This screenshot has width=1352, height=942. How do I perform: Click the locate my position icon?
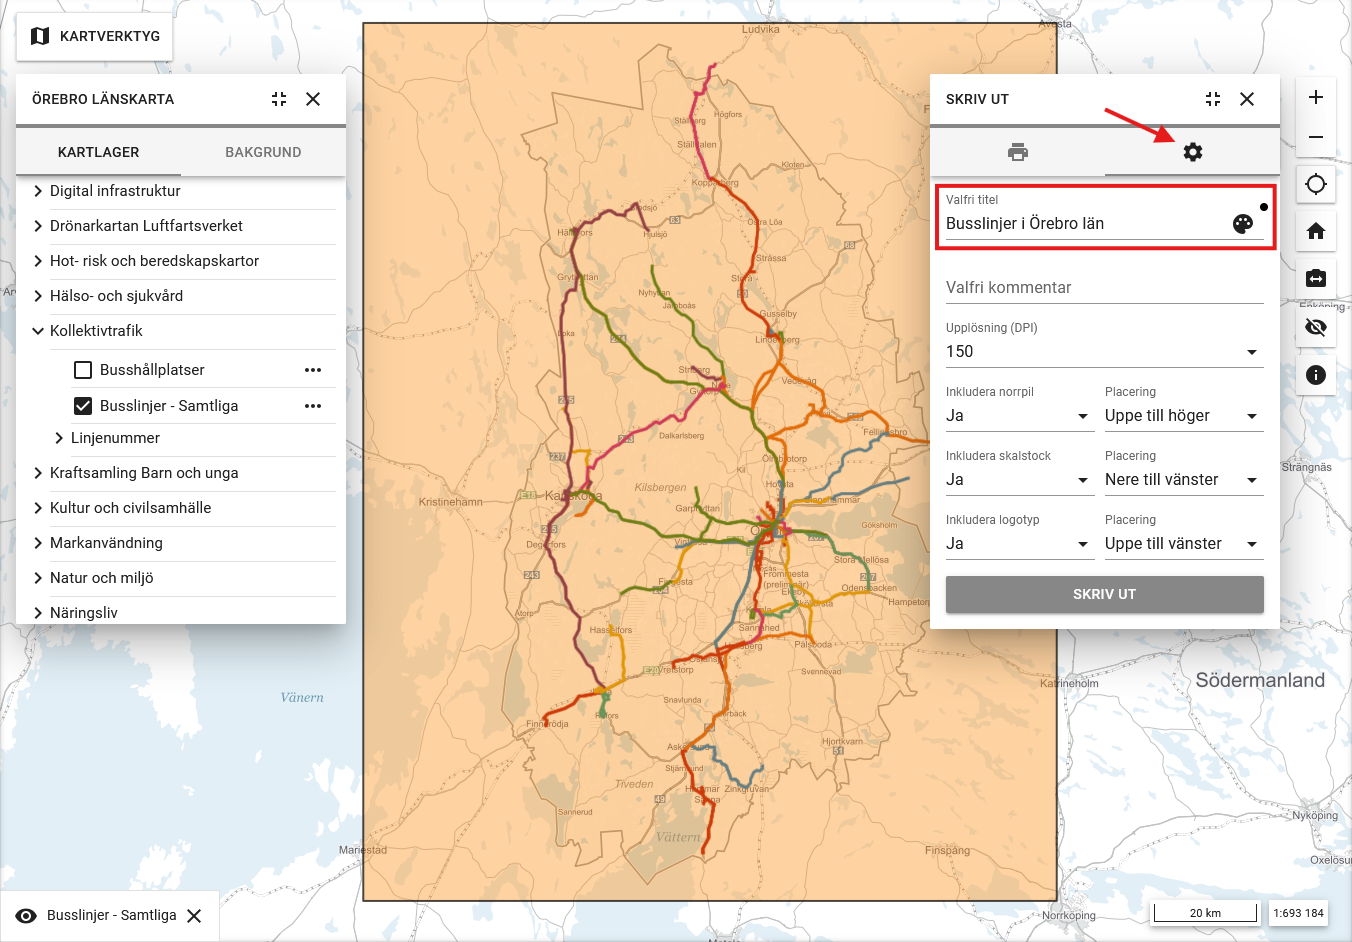[1316, 184]
